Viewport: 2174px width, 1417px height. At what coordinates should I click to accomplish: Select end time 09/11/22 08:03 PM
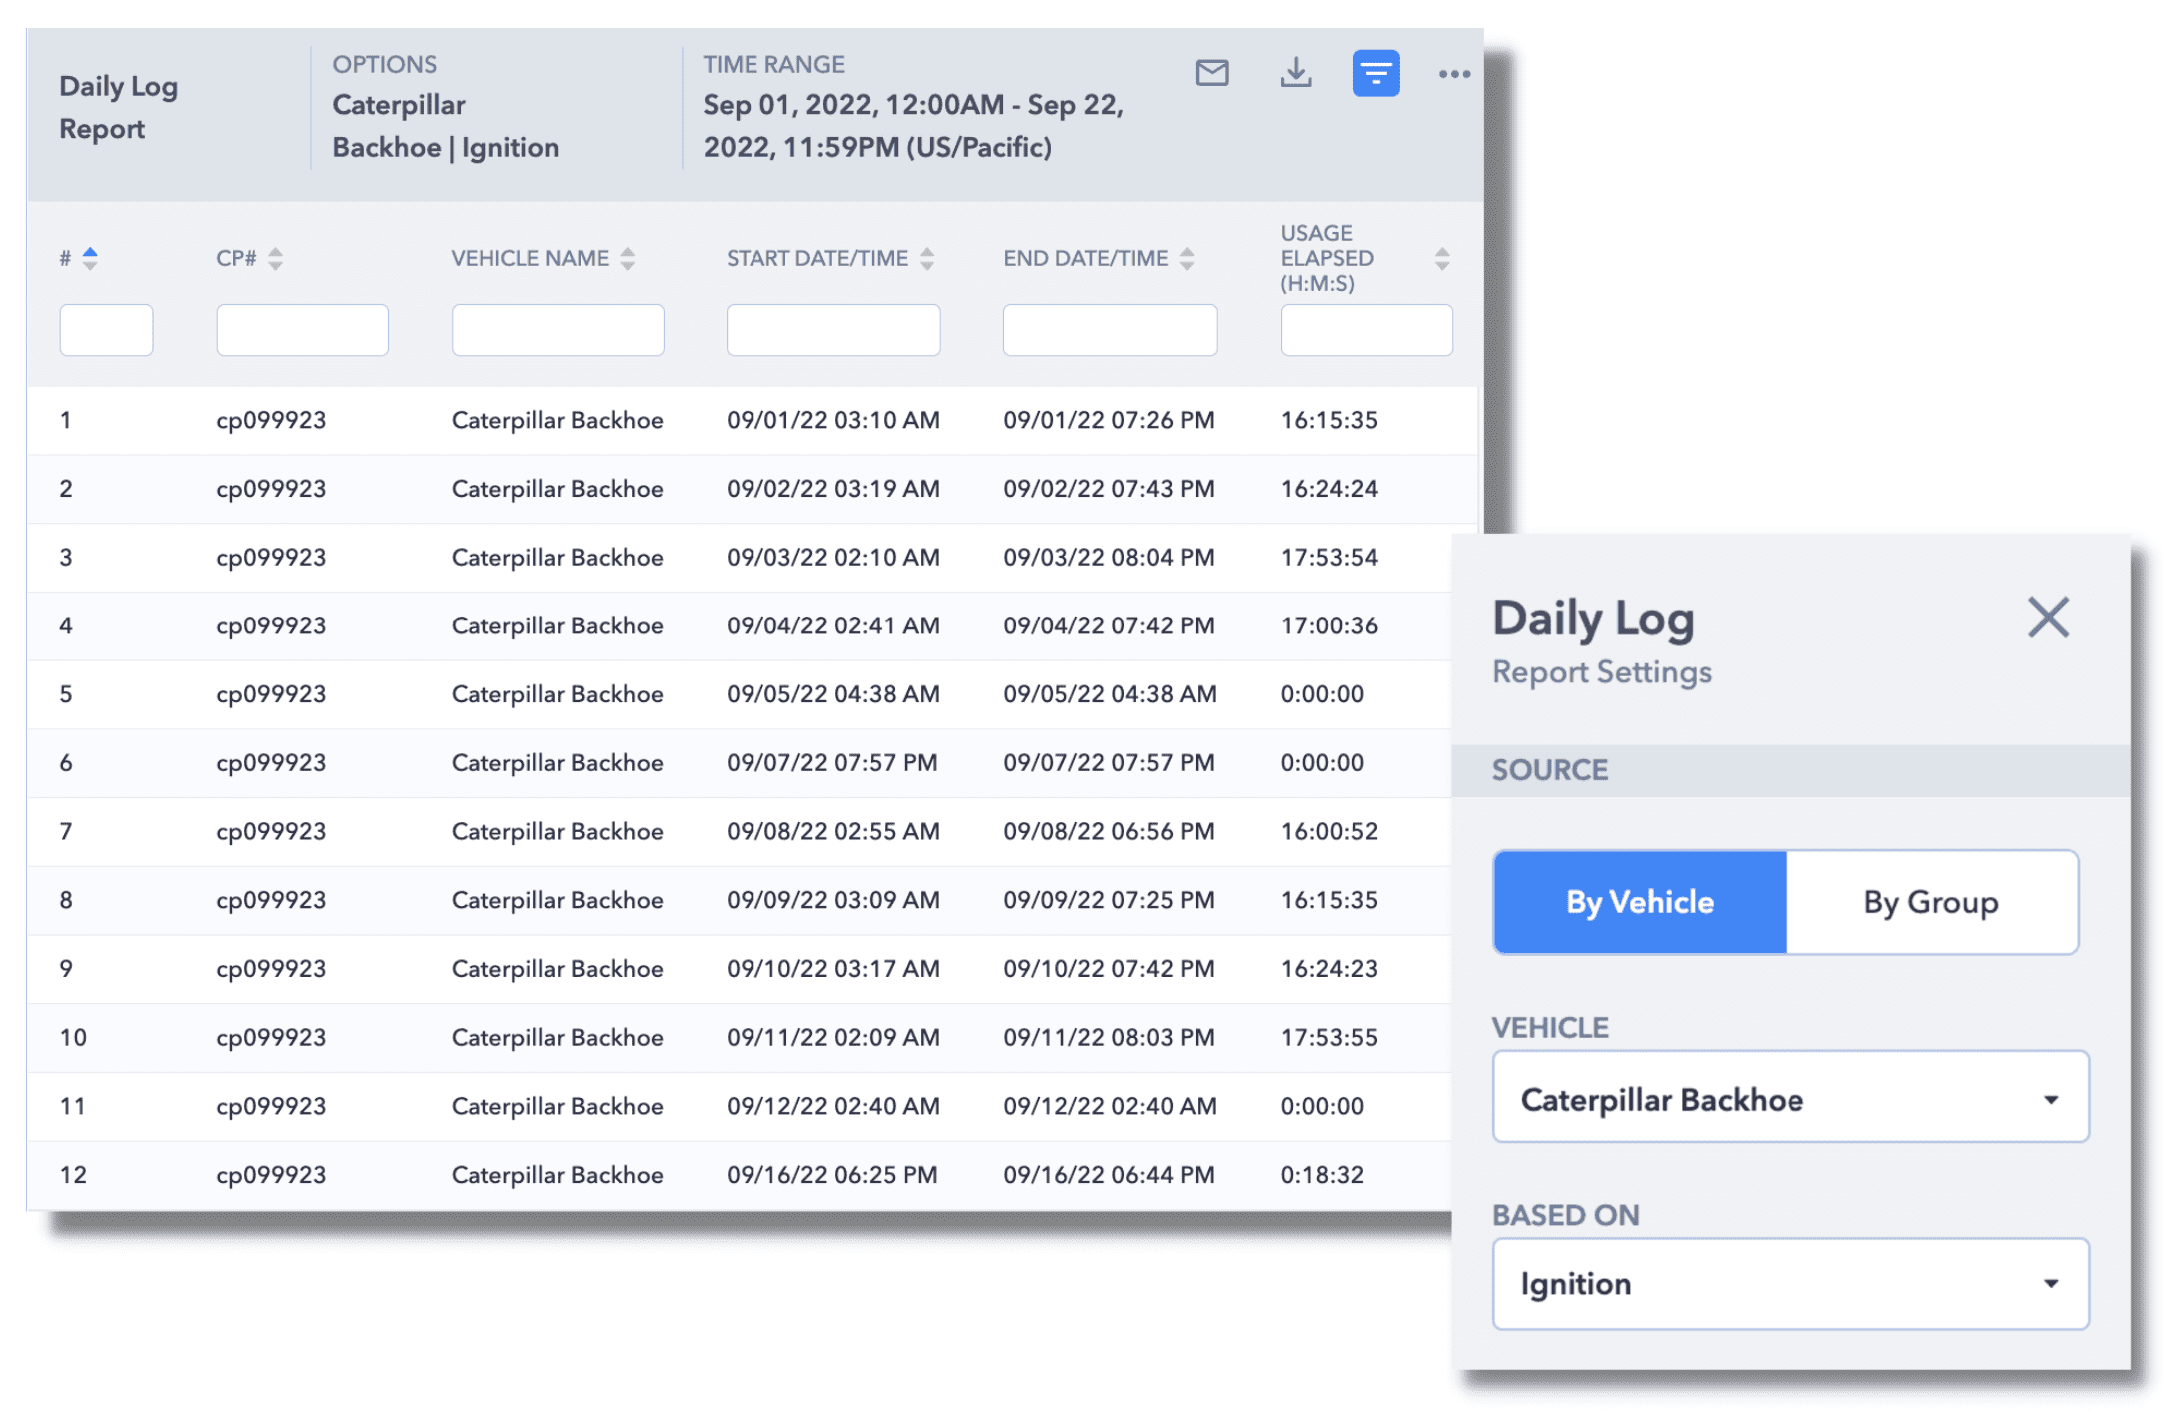[x=1109, y=1038]
